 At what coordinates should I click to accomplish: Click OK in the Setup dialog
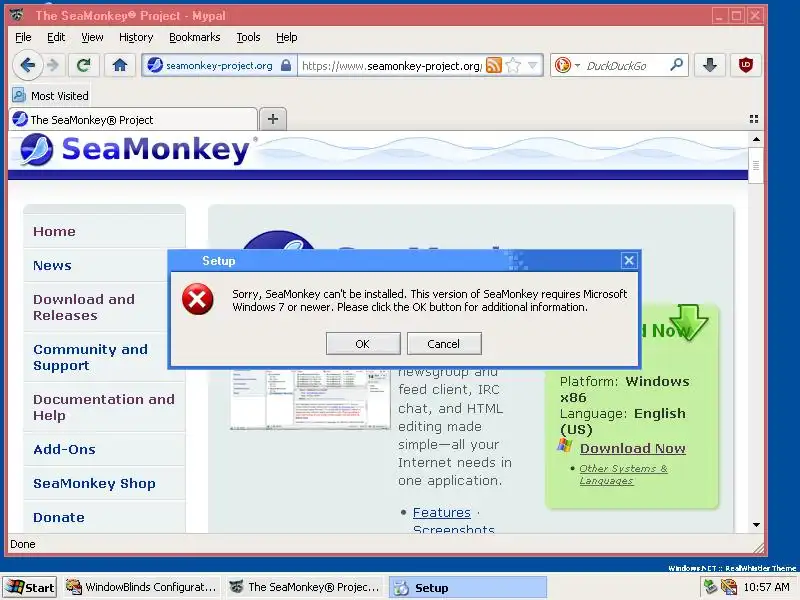pyautogui.click(x=363, y=344)
